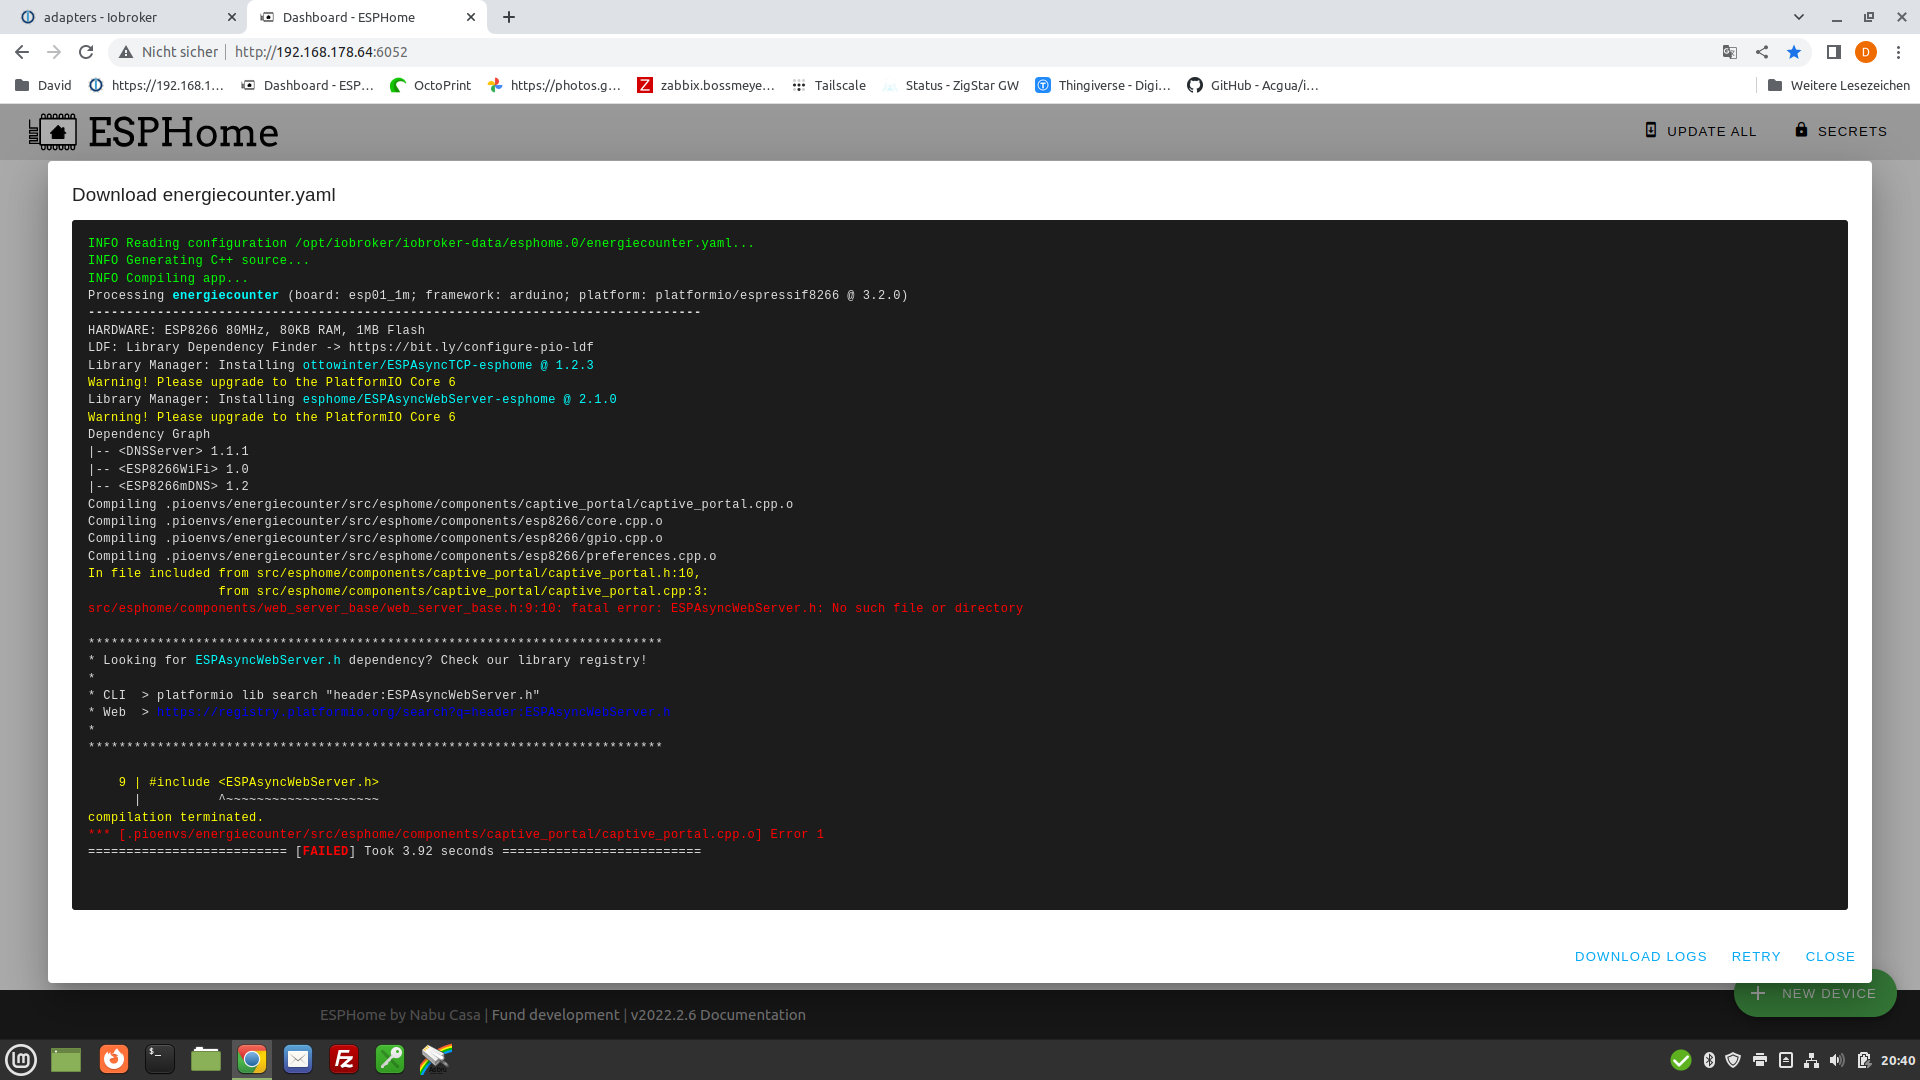Open the Chrome three-dot menu
1920x1080 pixels.
coord(1898,52)
